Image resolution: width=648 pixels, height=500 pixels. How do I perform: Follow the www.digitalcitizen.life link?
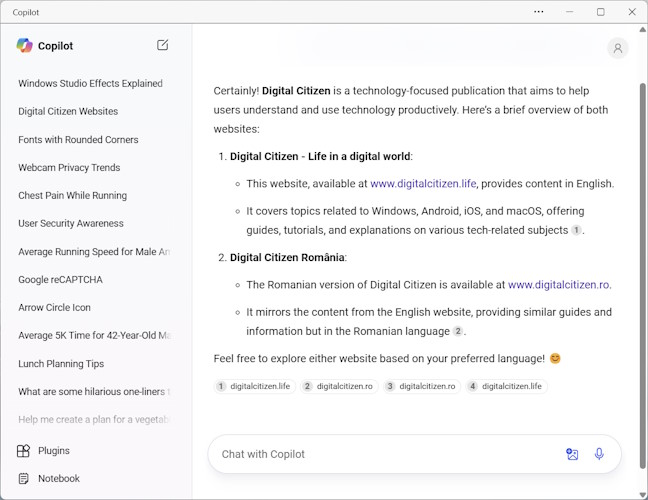423,183
